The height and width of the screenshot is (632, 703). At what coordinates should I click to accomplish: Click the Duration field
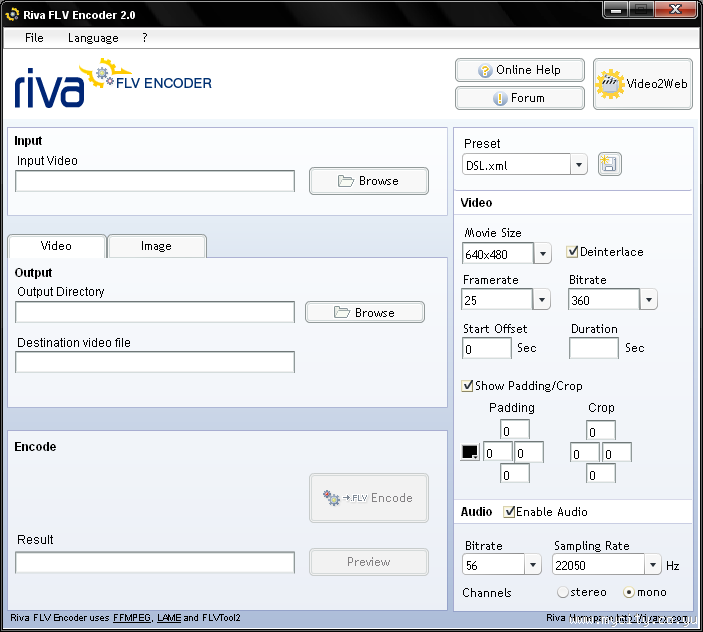pyautogui.click(x=594, y=348)
